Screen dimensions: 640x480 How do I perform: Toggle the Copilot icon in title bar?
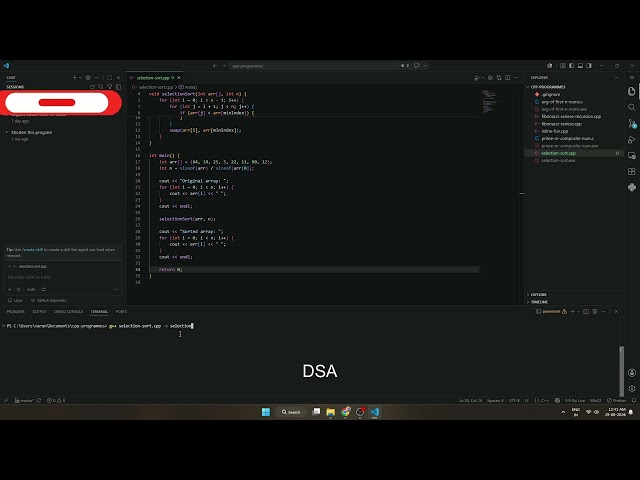coord(417,66)
